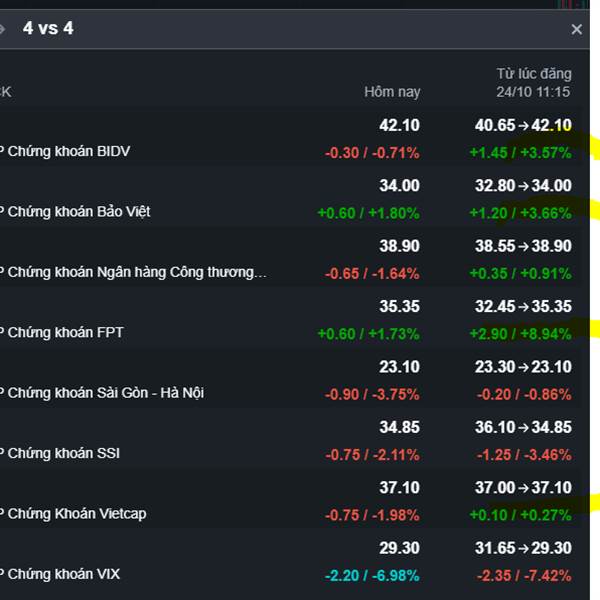600x600 pixels.
Task: Open the Chứng khoán SSI stock
Action: click(63, 453)
